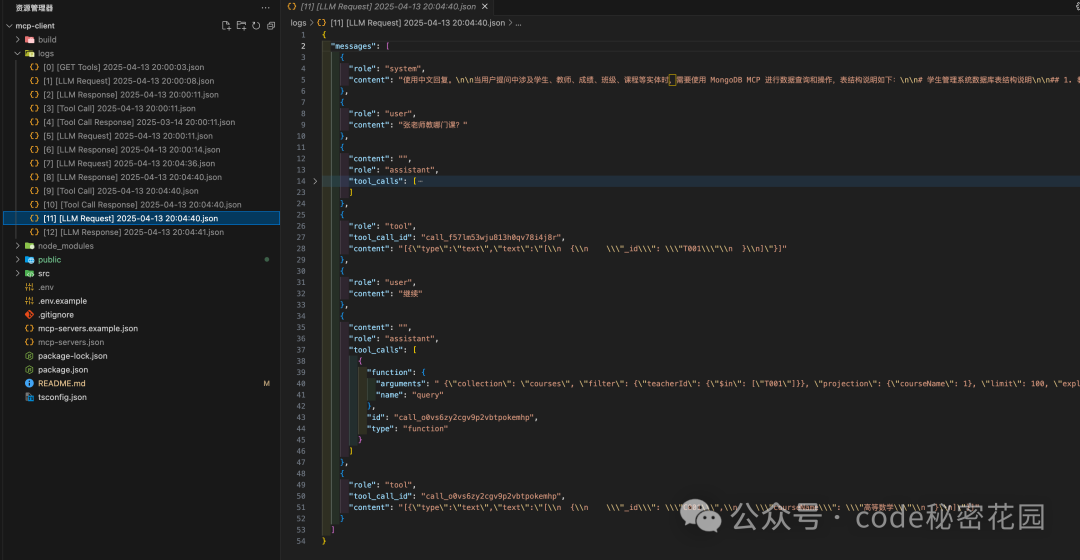
Task: Click the id value call_o0vs6zy2cgv9p2vbtpokemhp on line 43
Action: coord(464,417)
